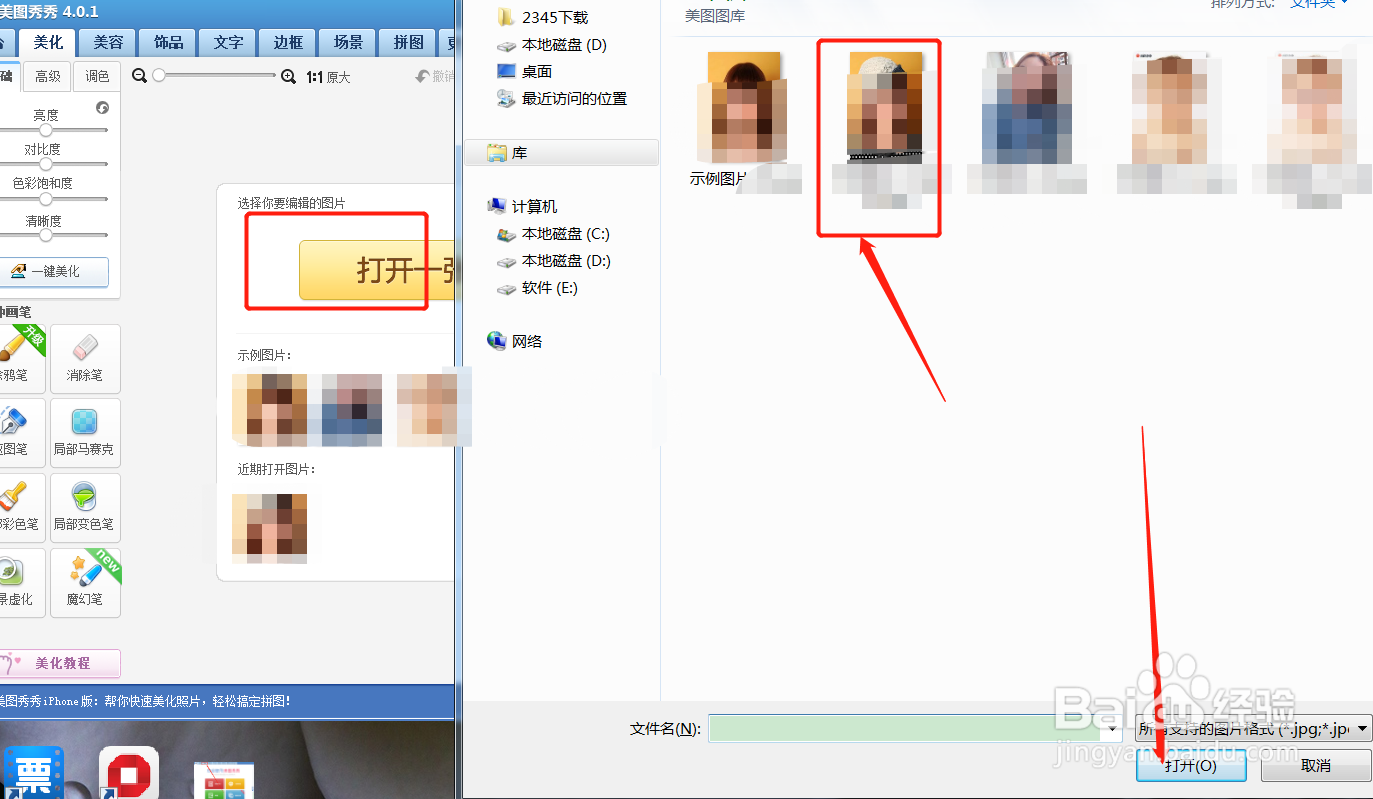Select the 示例图片 folder thumbnail
Viewport: 1373px width, 799px height.
[745, 121]
